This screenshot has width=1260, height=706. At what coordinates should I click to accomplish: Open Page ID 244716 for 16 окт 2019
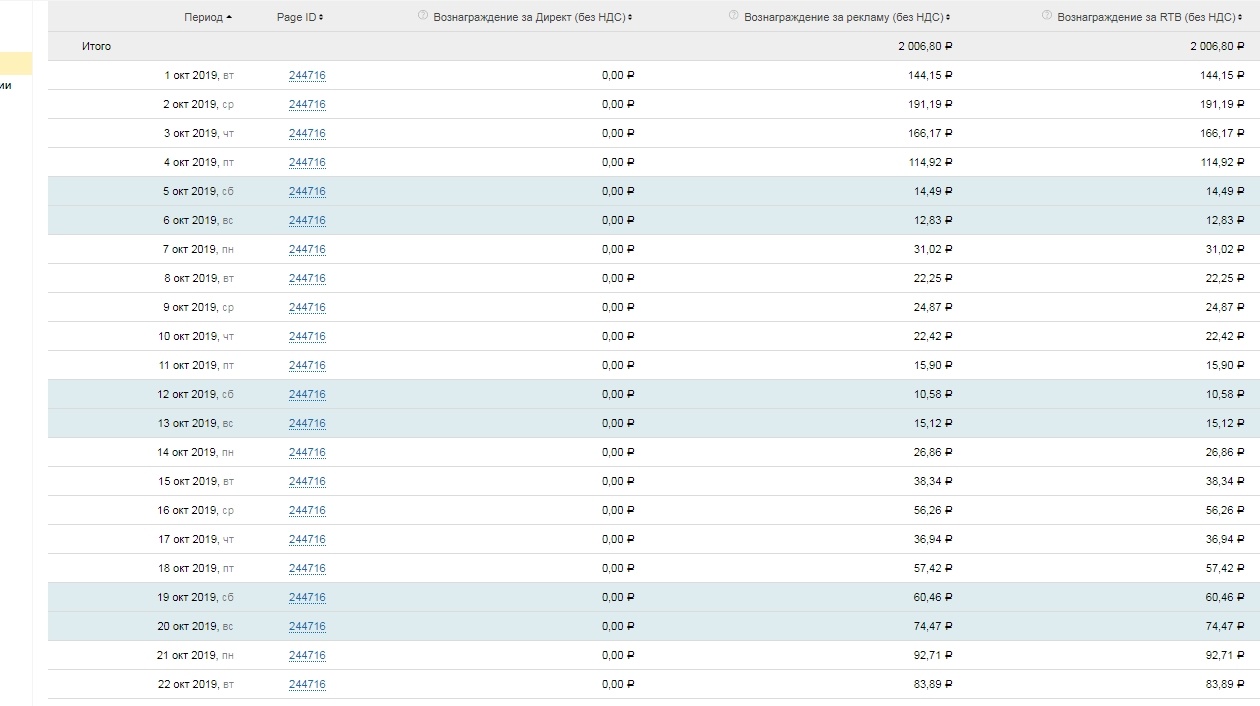307,510
